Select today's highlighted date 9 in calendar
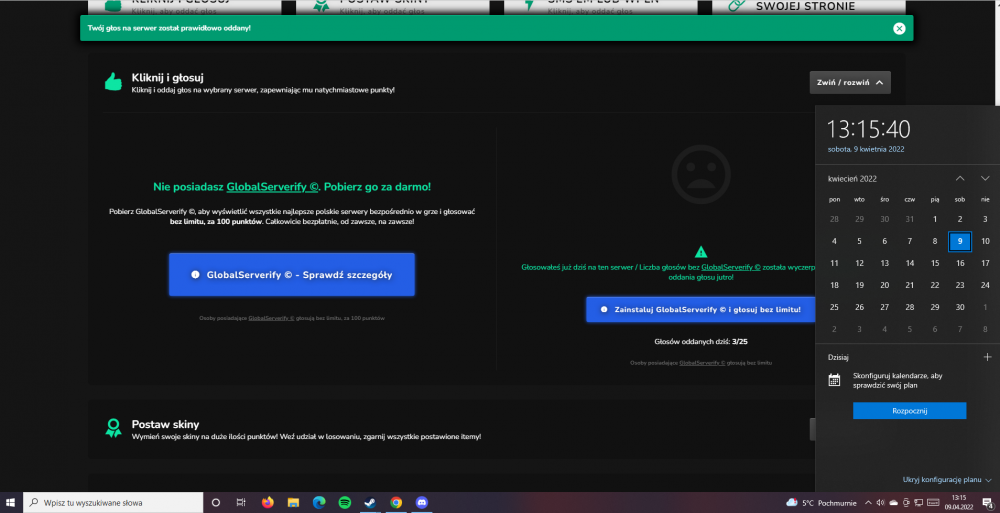The height and width of the screenshot is (513, 1000). [960, 241]
